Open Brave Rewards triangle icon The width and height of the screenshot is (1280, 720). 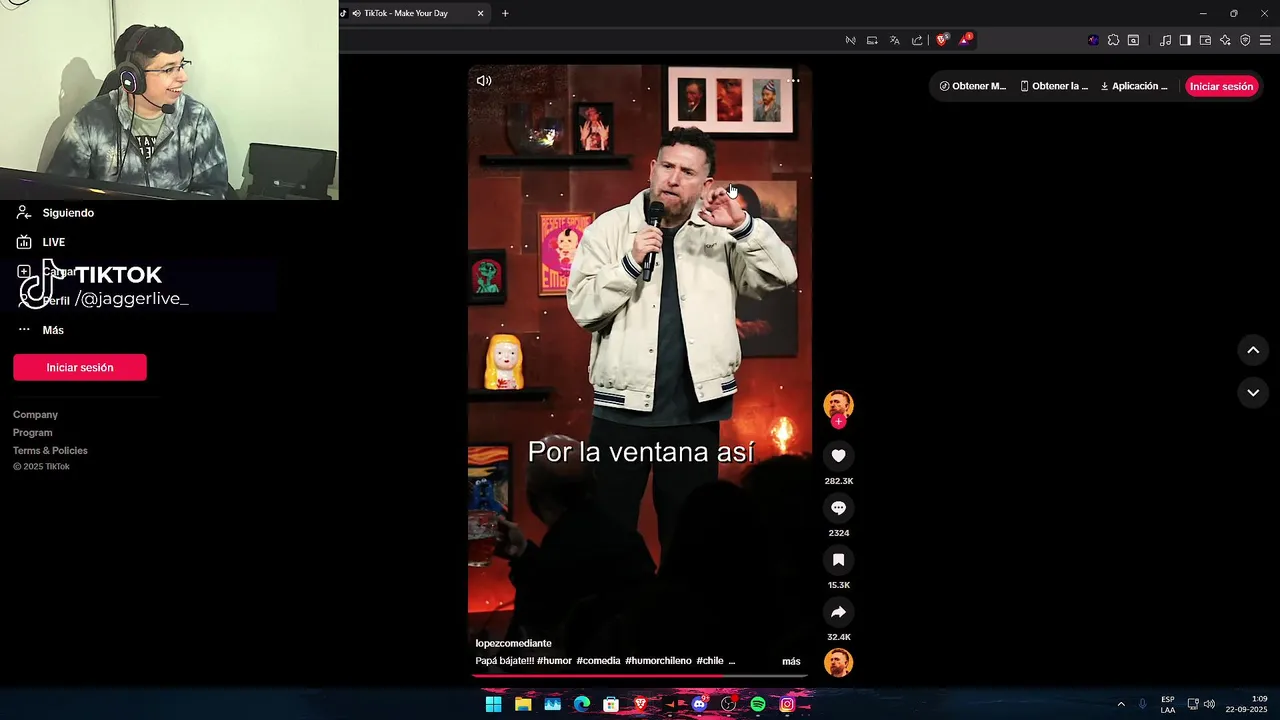point(965,40)
